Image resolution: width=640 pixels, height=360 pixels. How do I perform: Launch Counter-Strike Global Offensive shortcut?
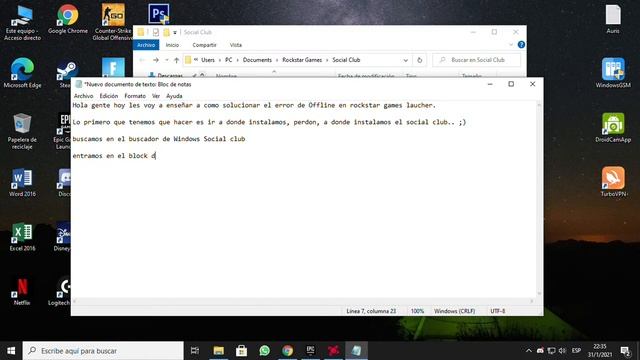point(113,23)
